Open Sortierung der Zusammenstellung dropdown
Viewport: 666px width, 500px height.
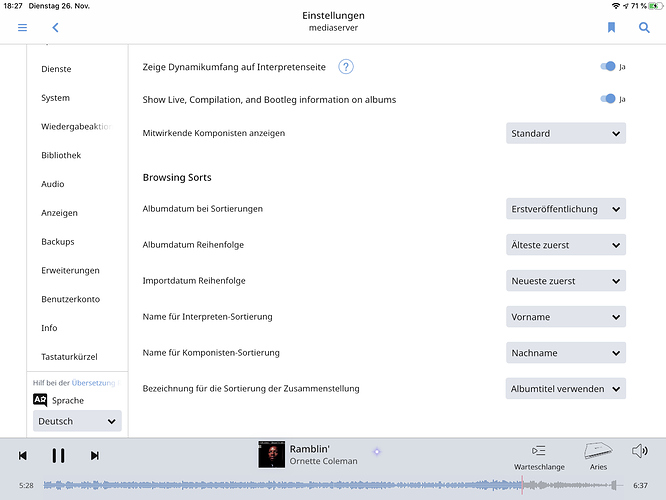pos(566,389)
